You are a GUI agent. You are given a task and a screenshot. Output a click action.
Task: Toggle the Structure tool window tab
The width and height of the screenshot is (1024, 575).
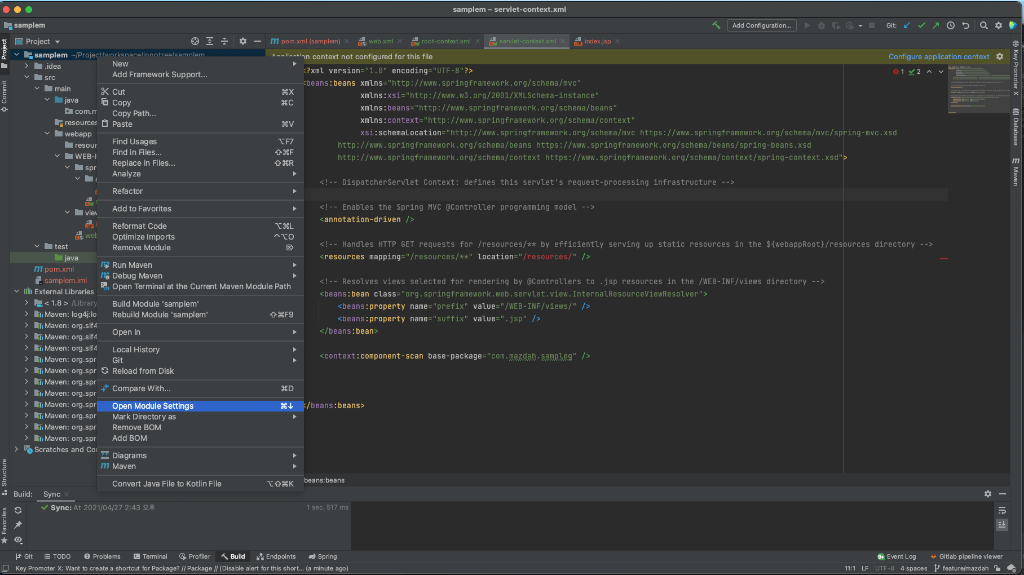pyautogui.click(x=4, y=476)
